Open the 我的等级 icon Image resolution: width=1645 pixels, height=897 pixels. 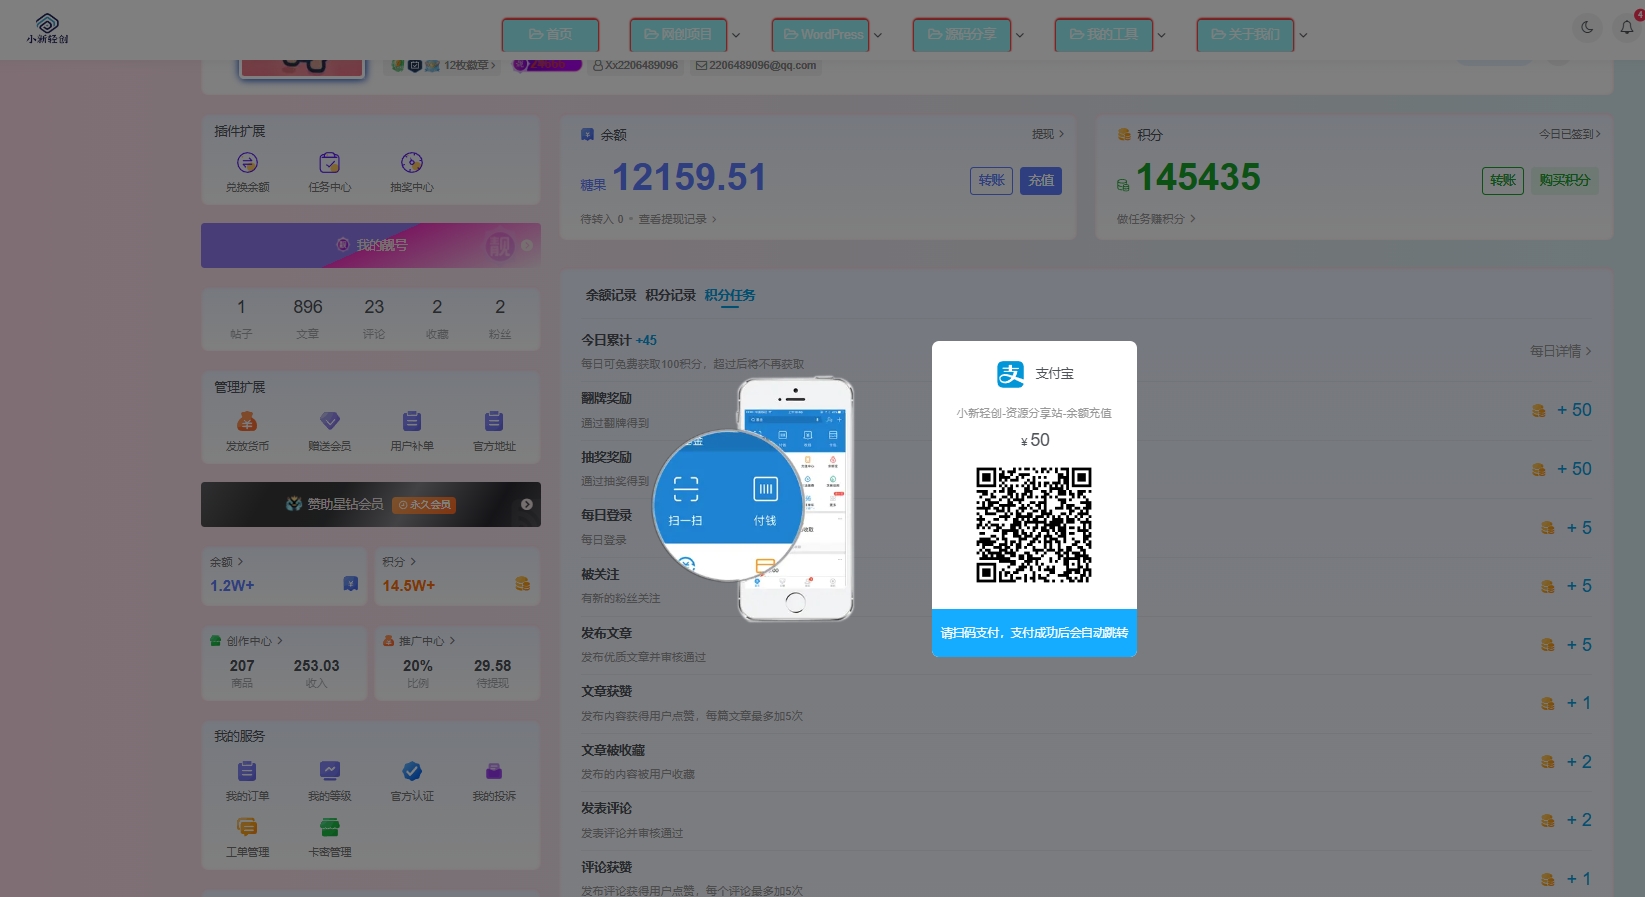(x=330, y=771)
